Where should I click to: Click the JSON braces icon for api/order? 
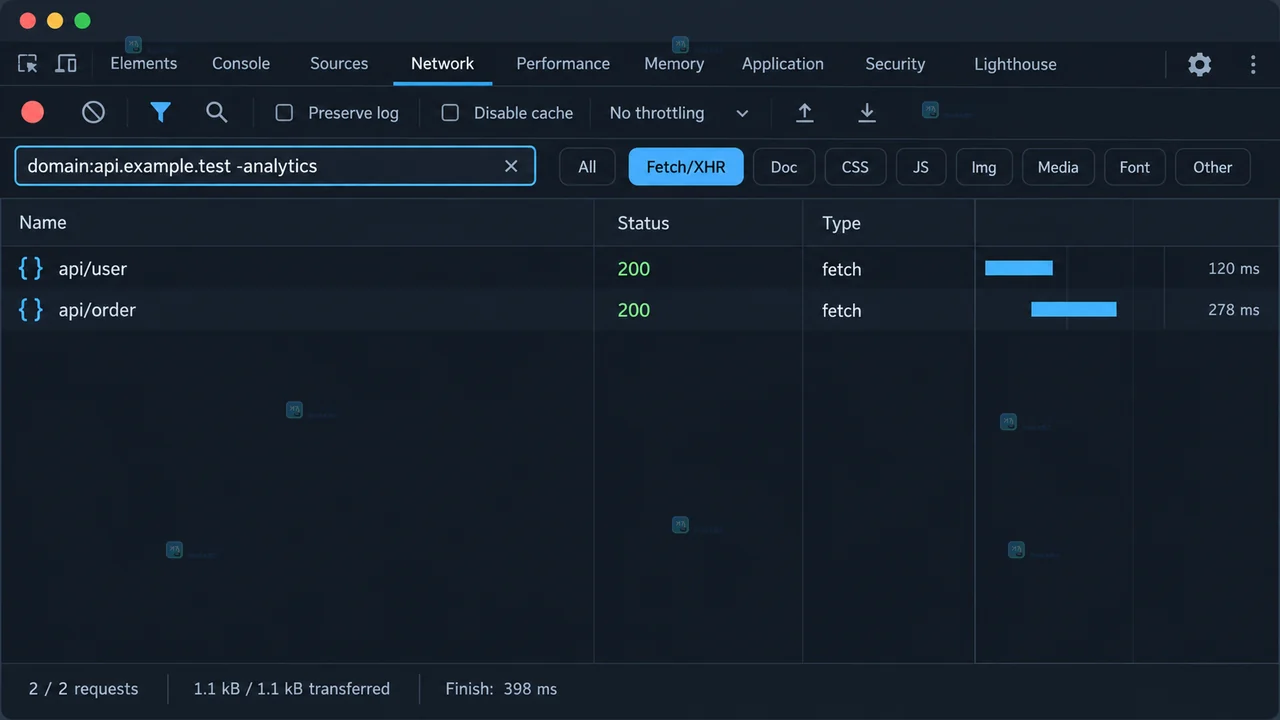tap(31, 309)
